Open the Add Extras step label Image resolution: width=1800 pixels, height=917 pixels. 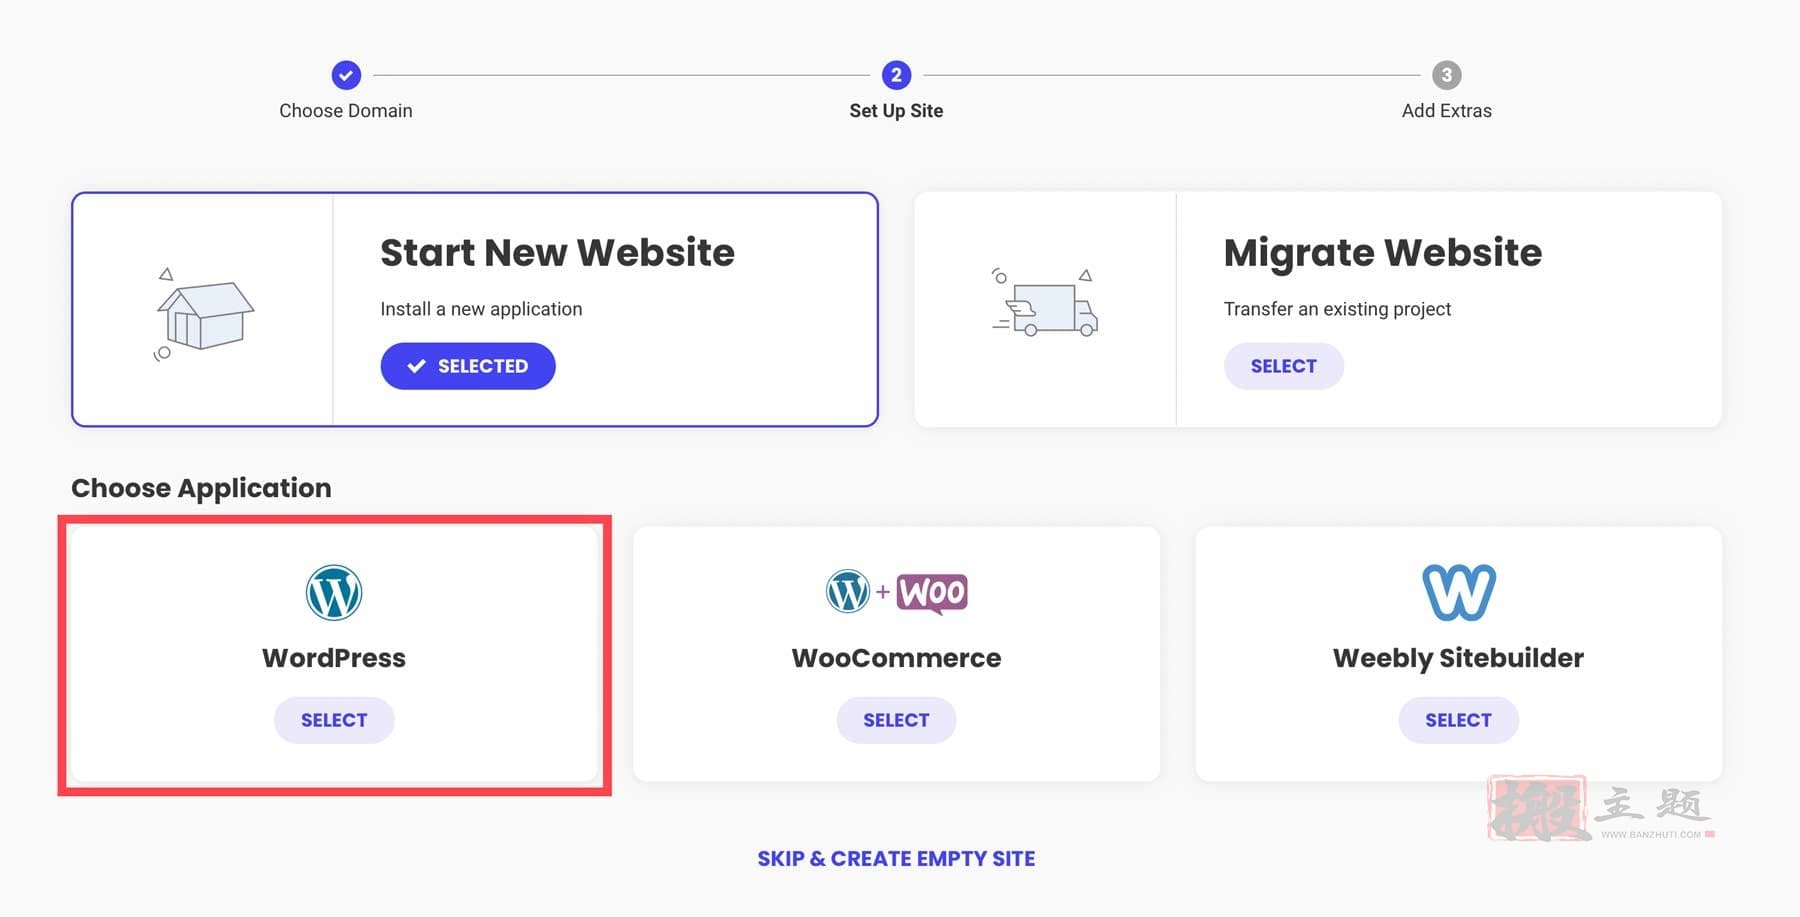click(x=1446, y=111)
